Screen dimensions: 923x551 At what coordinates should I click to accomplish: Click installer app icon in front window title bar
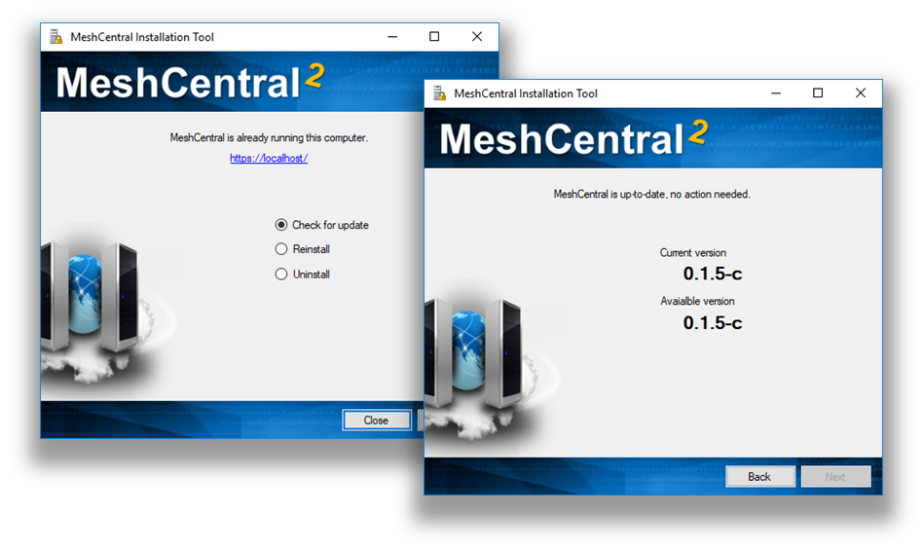click(x=440, y=93)
